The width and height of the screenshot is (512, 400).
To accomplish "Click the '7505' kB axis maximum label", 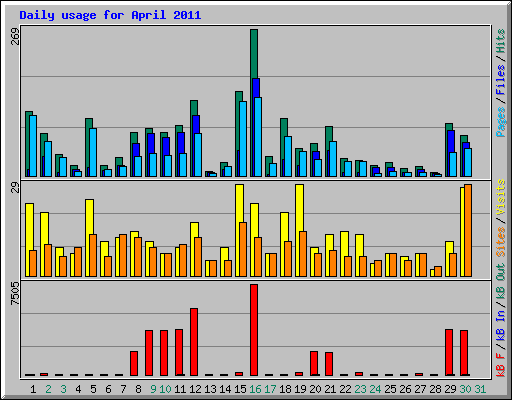I will (x=15, y=293).
